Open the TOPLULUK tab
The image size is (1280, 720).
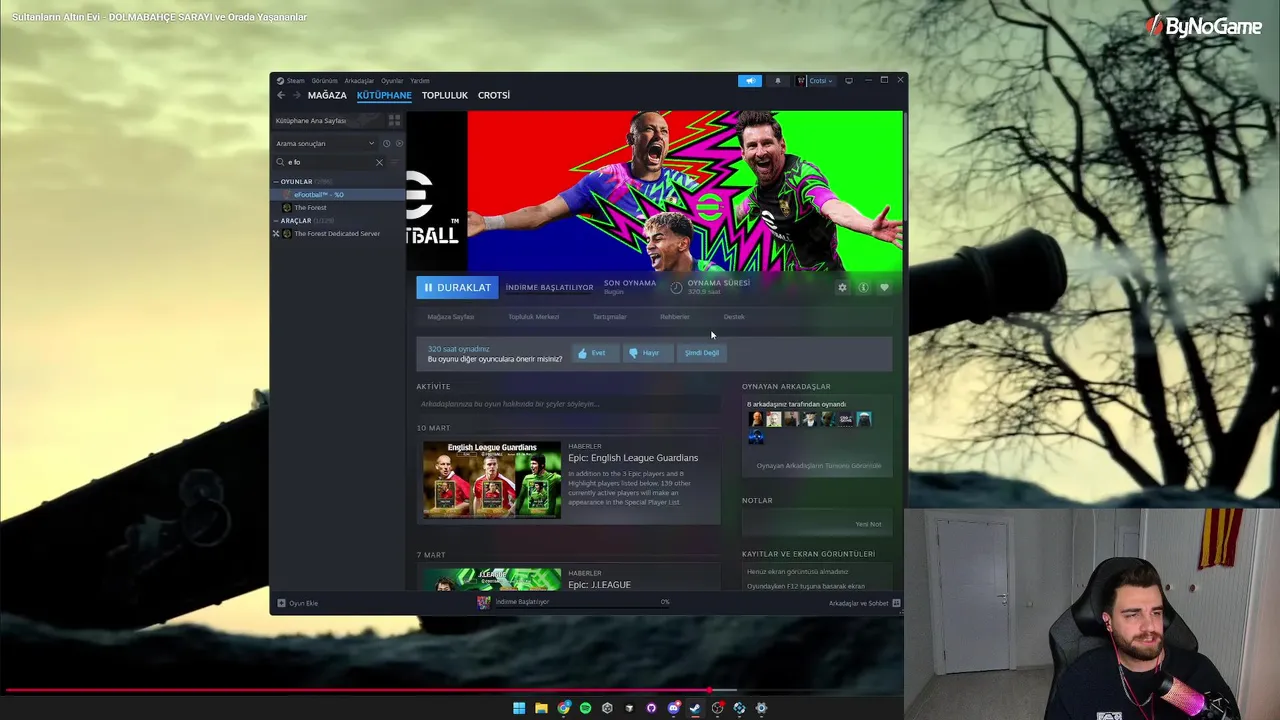click(445, 95)
